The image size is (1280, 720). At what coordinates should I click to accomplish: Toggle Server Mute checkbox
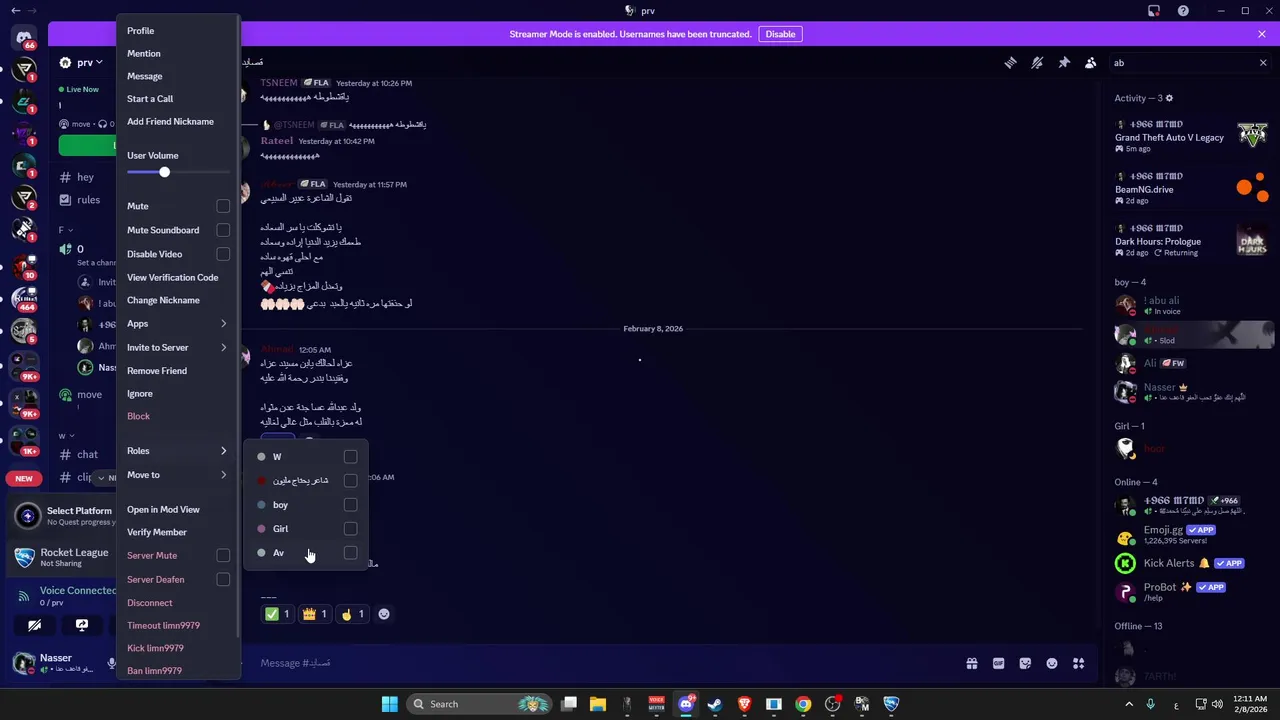223,555
